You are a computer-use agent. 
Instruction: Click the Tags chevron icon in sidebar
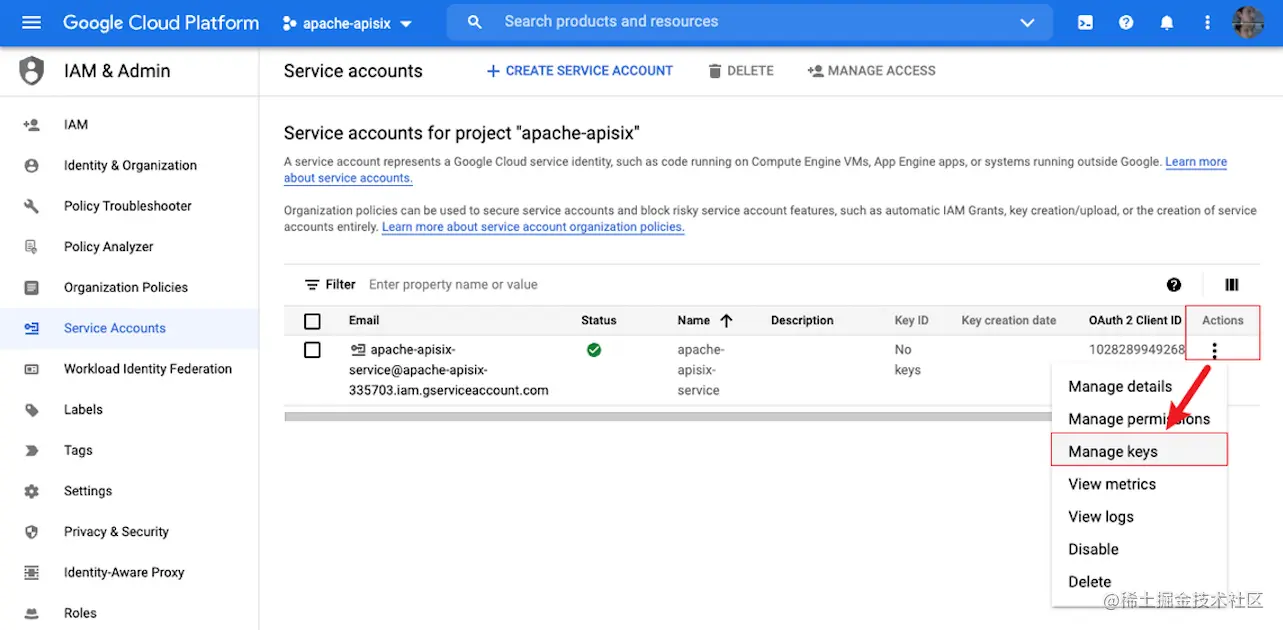click(31, 451)
